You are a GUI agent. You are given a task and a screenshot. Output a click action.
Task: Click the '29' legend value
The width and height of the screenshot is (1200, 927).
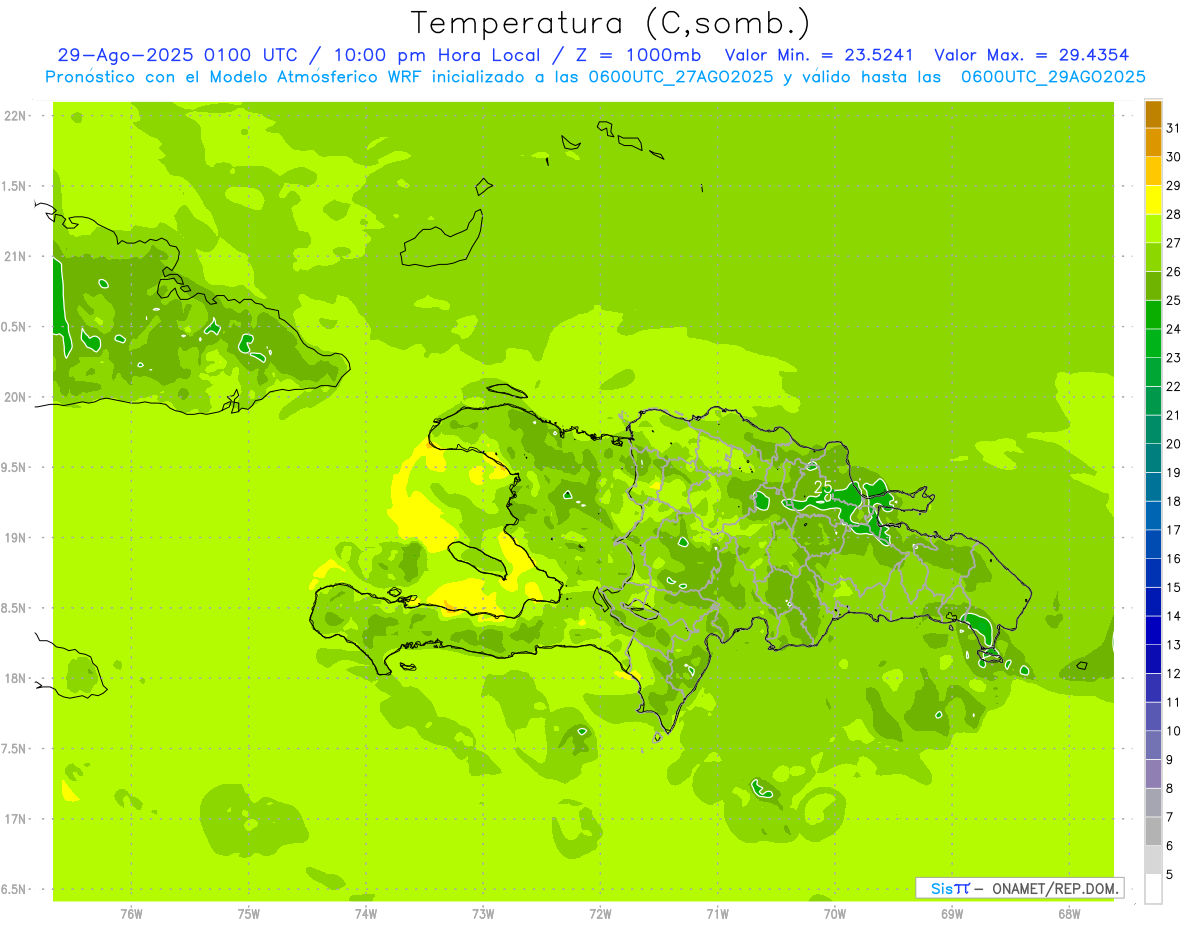[1173, 186]
